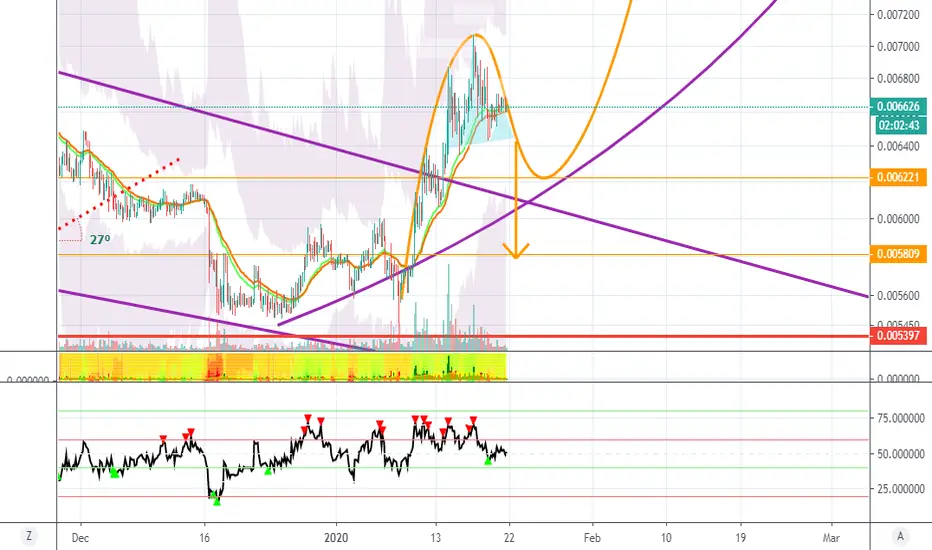Select the thick red horizontal support line
Viewport: 932px width, 550px height.
pos(464,337)
